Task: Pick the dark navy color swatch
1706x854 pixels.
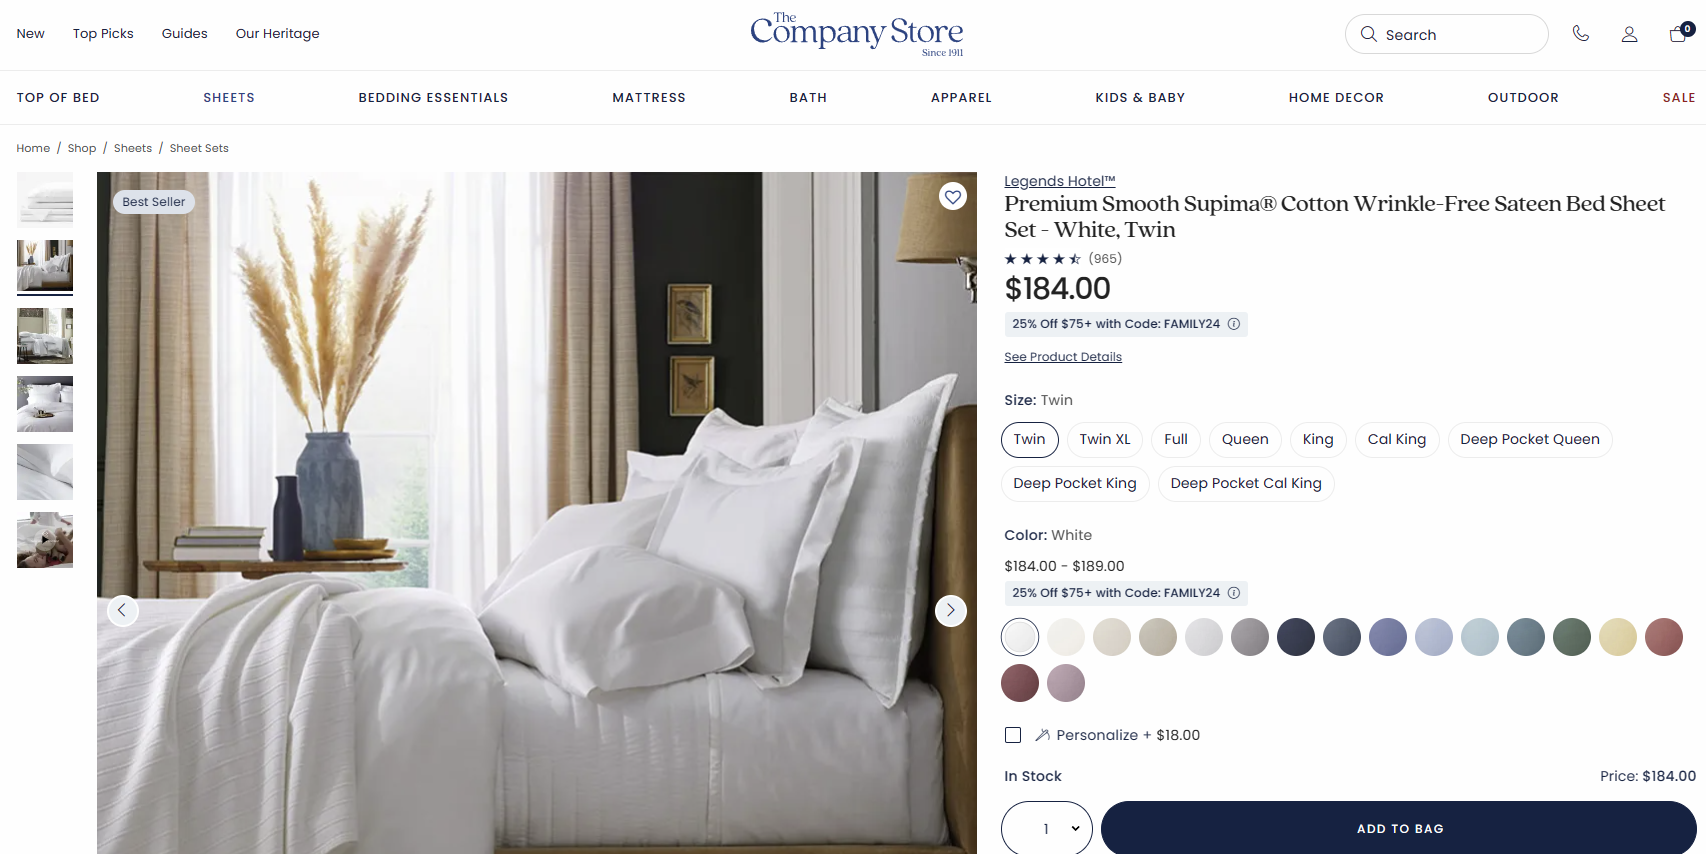Action: coord(1296,637)
